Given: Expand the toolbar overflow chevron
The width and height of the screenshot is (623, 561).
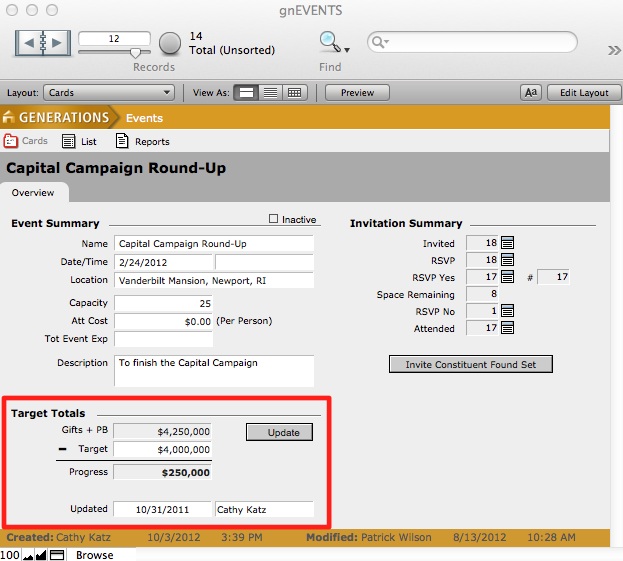Looking at the screenshot, I should coord(613,51).
